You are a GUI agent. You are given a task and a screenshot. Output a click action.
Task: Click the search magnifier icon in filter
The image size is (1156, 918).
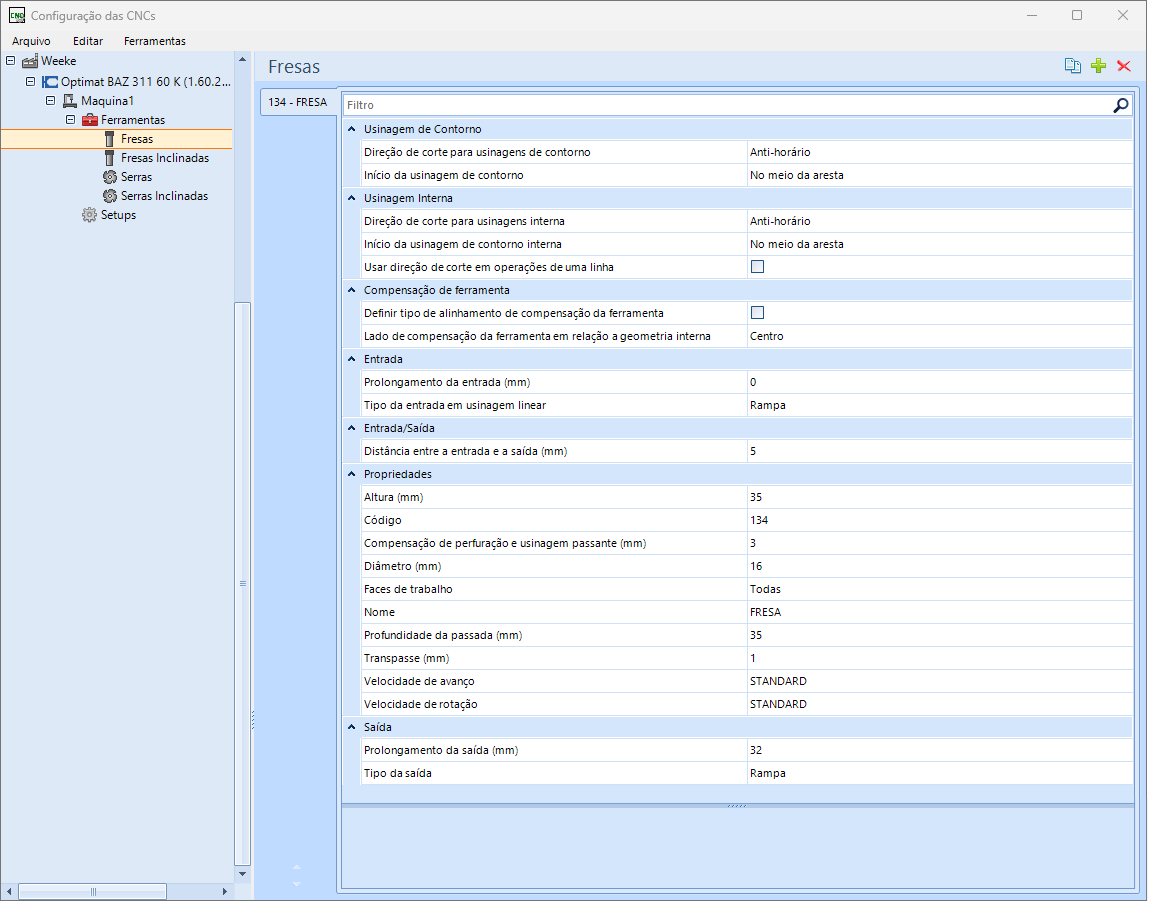[1121, 105]
